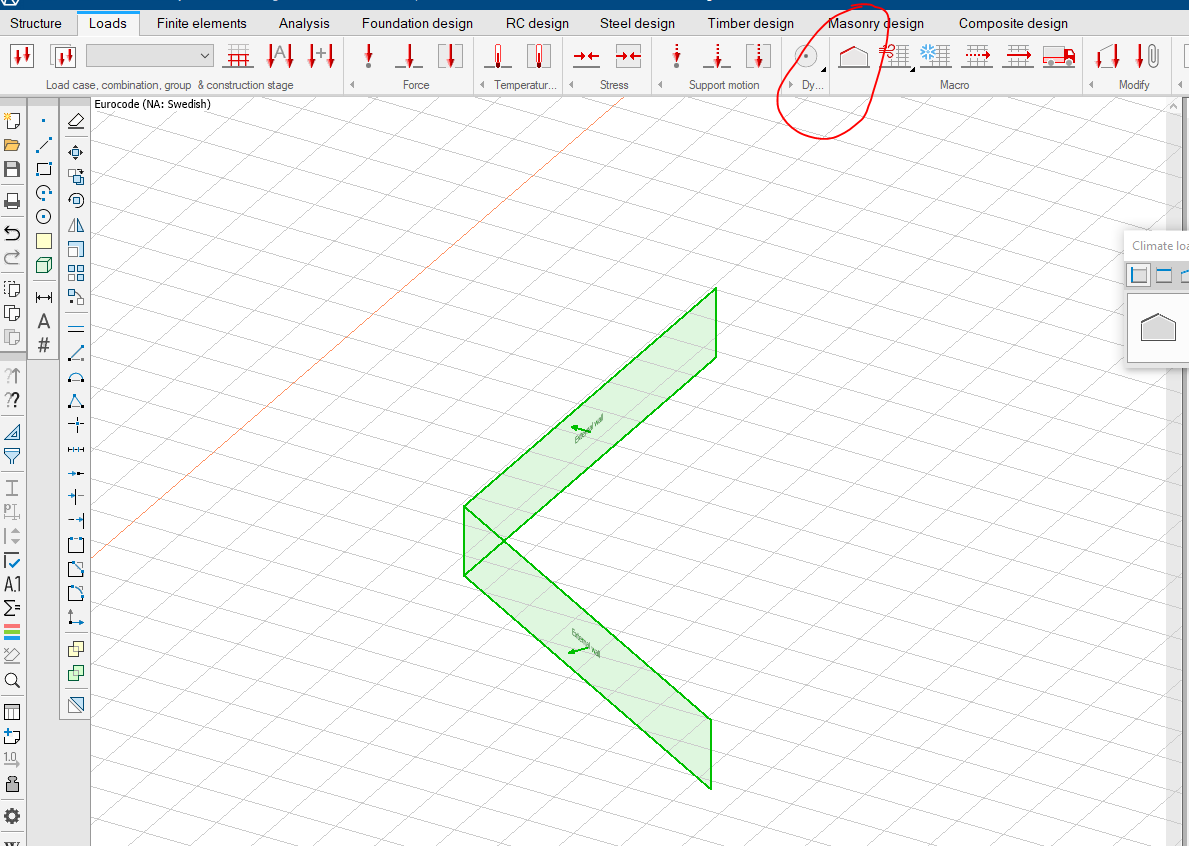
Task: Open the Composite design tab
Action: point(1013,24)
